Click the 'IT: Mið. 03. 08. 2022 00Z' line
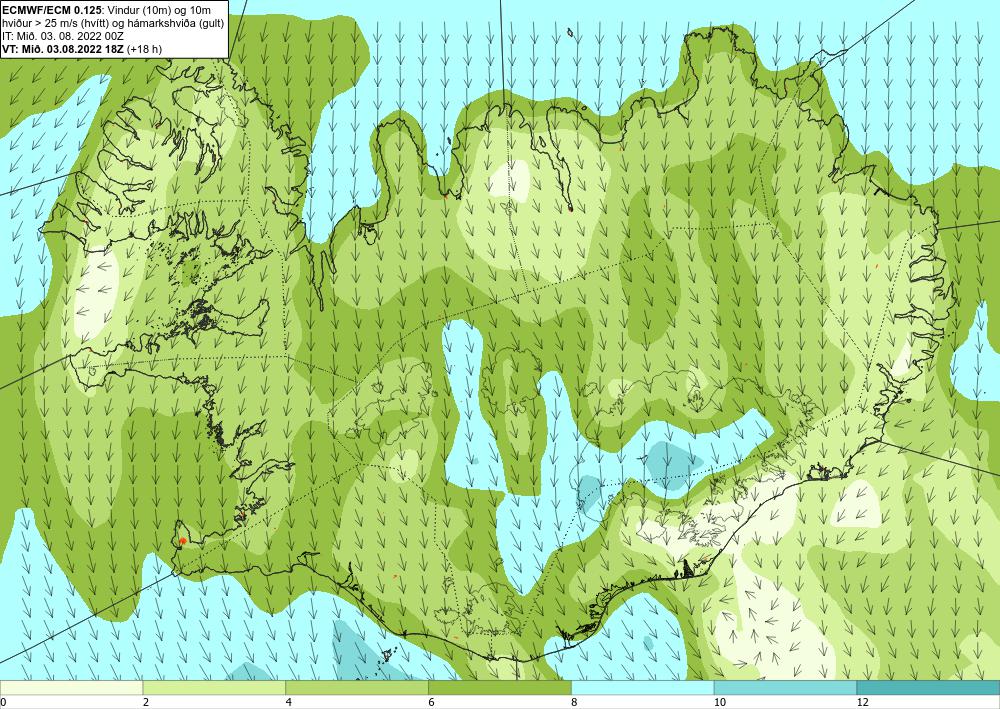The image size is (1000, 709). [x=63, y=36]
